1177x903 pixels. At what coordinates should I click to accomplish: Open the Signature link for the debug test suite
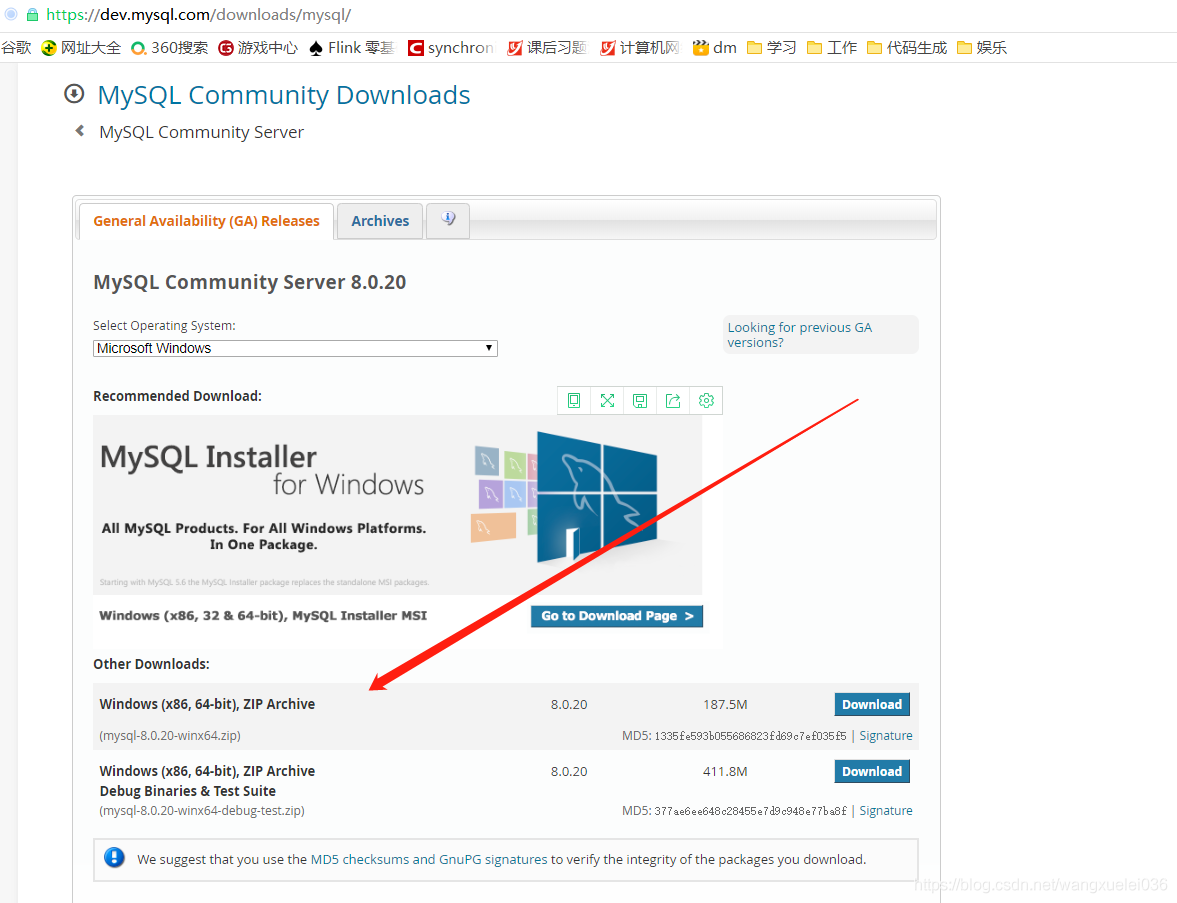[x=885, y=810]
